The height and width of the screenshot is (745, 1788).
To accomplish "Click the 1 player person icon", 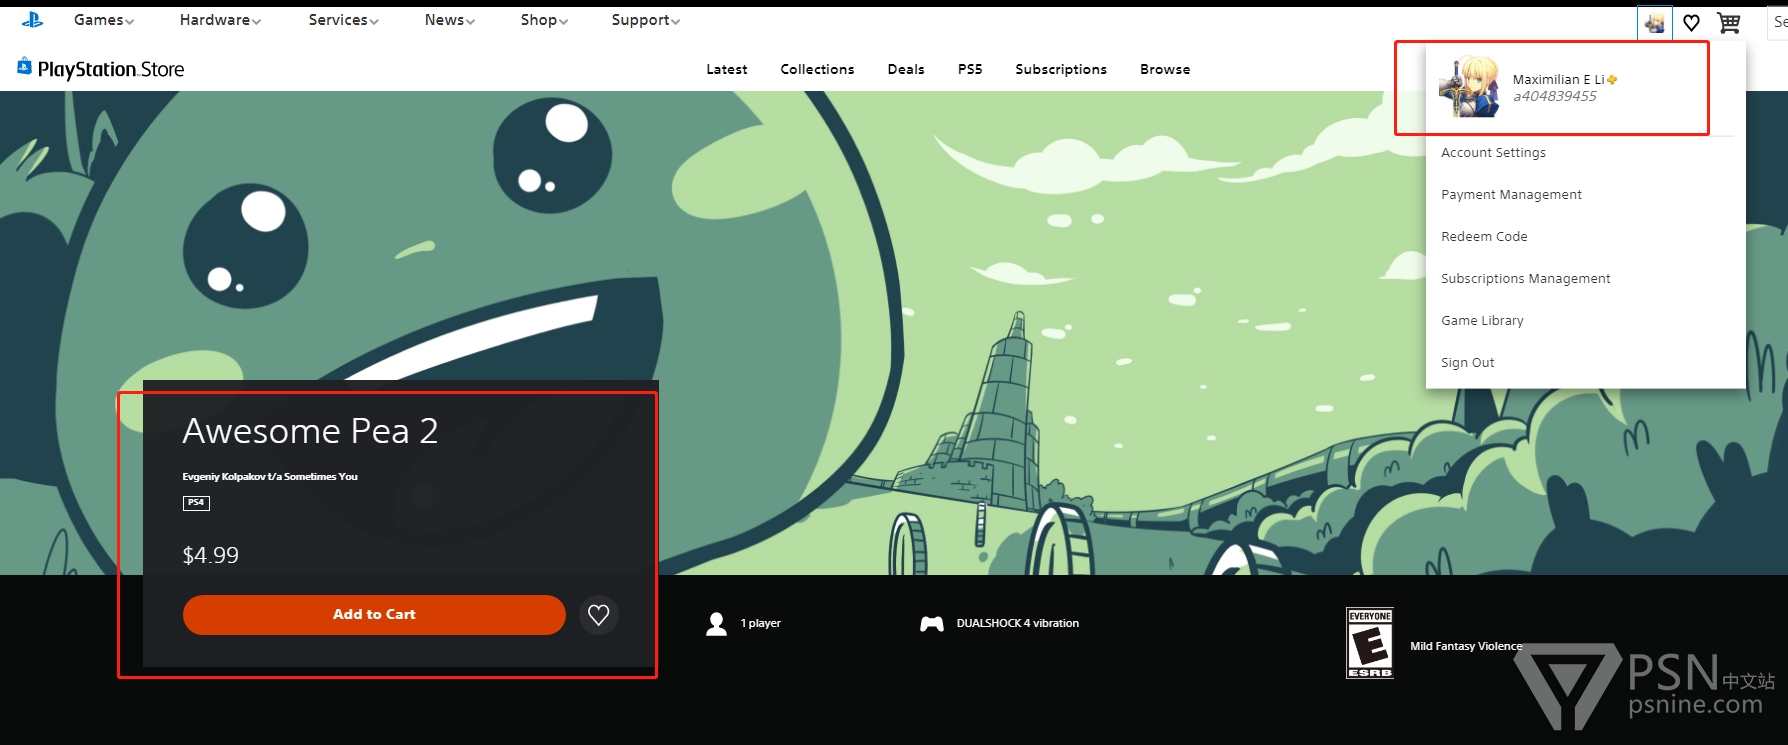I will tap(716, 624).
